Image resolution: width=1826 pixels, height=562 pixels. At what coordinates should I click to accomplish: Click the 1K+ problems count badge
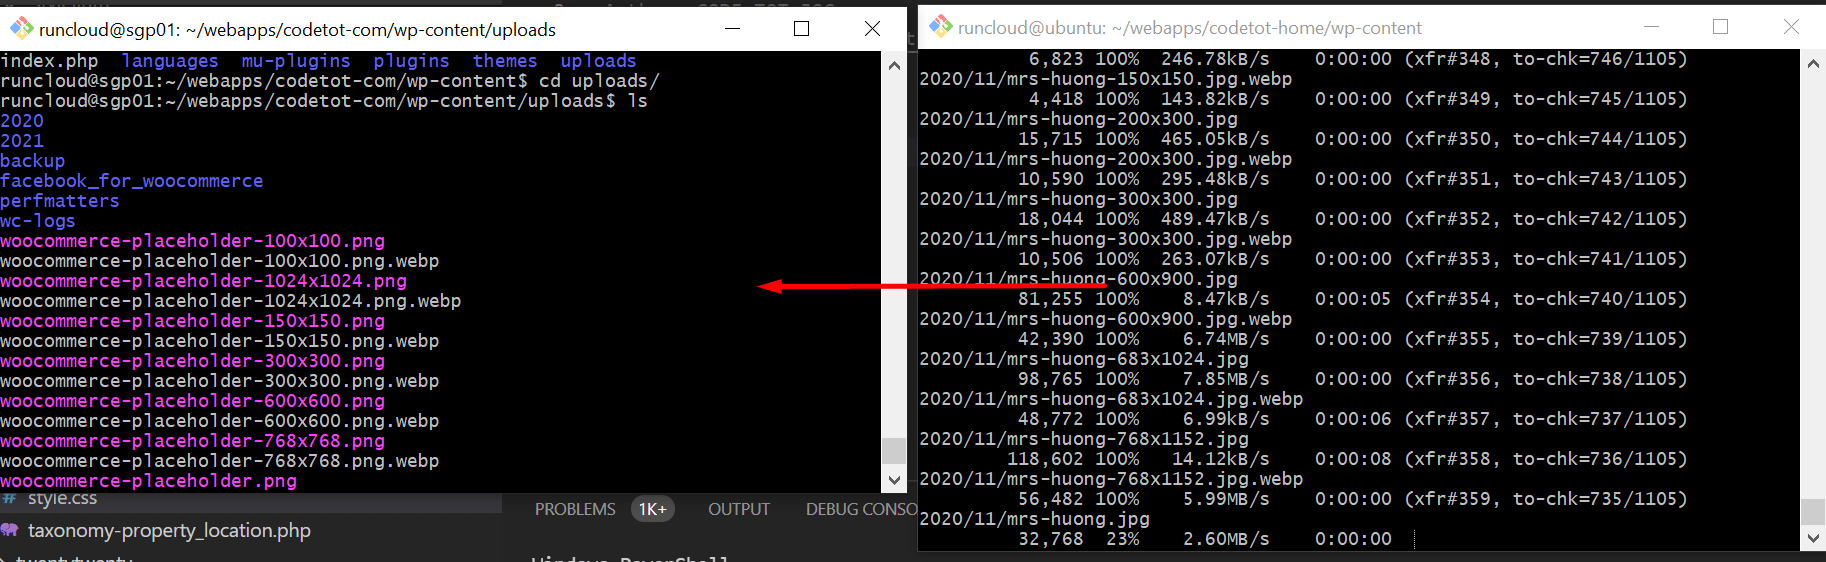tap(653, 509)
